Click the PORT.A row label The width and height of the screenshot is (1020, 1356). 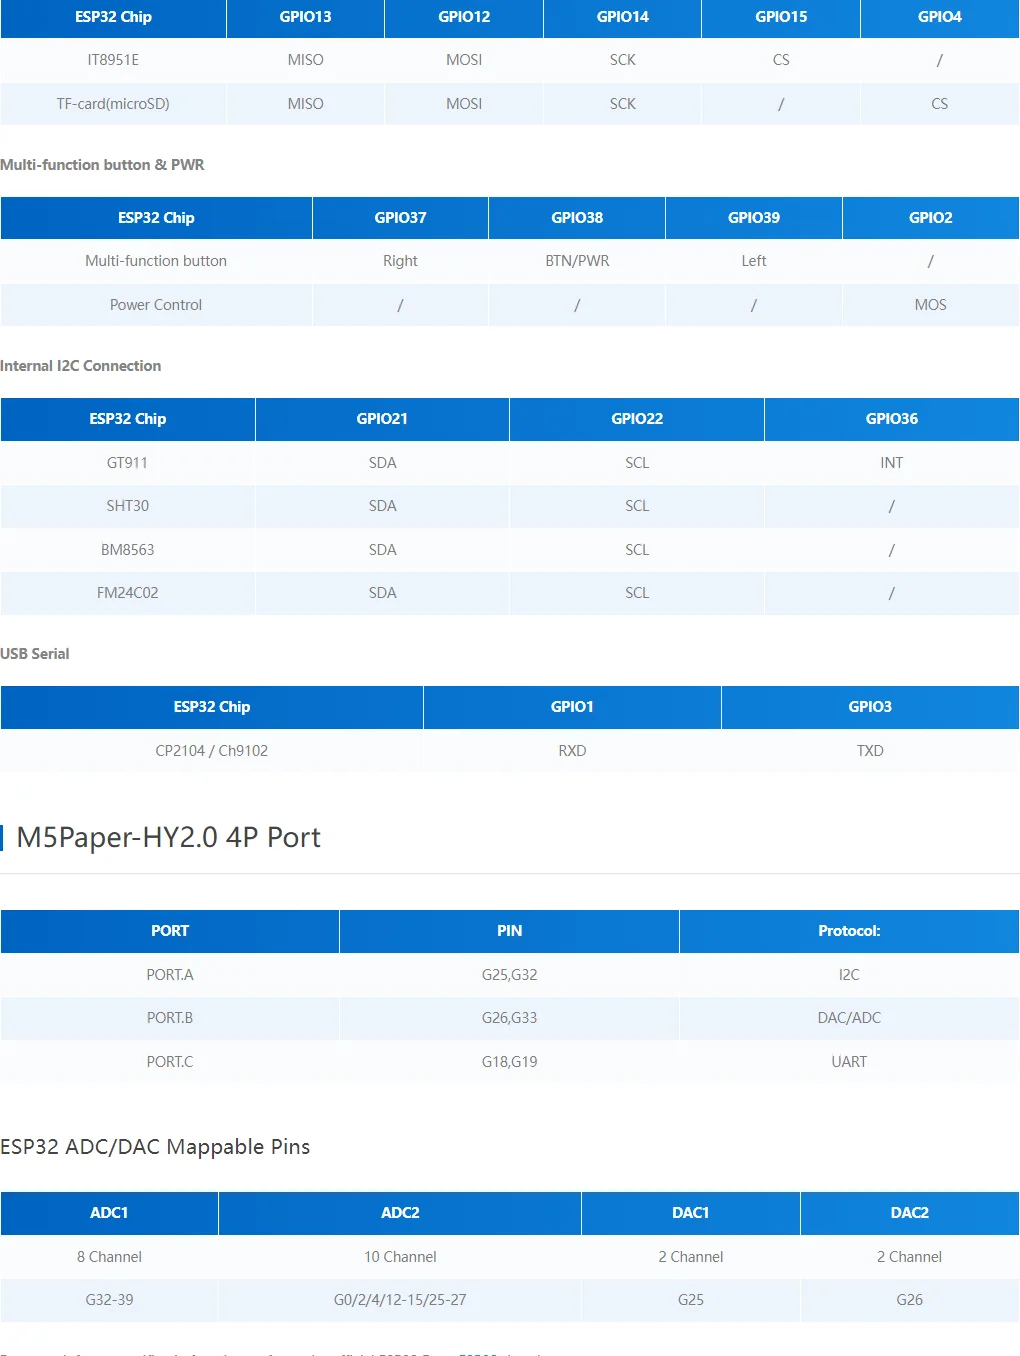click(170, 975)
